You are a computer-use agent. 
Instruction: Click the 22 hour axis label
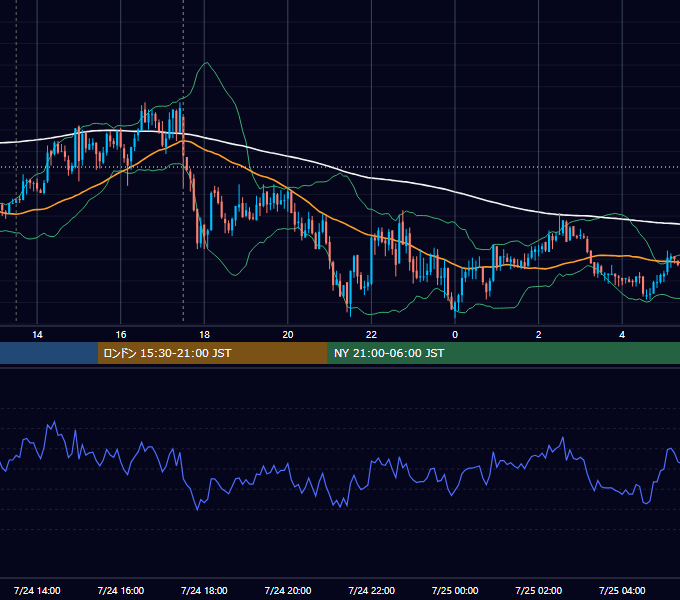371,335
